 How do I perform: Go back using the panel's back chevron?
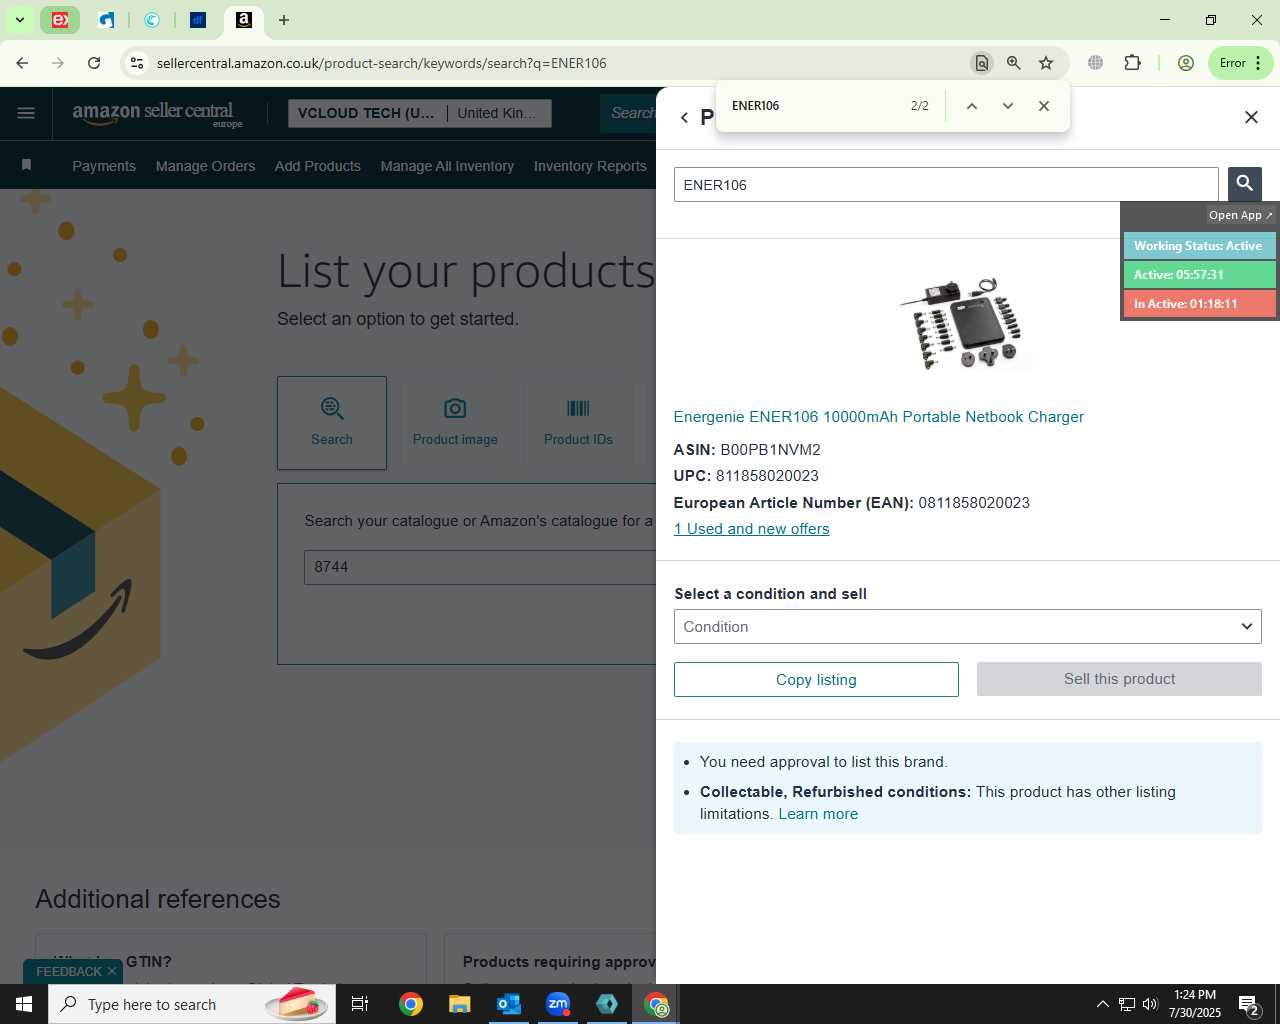click(684, 118)
